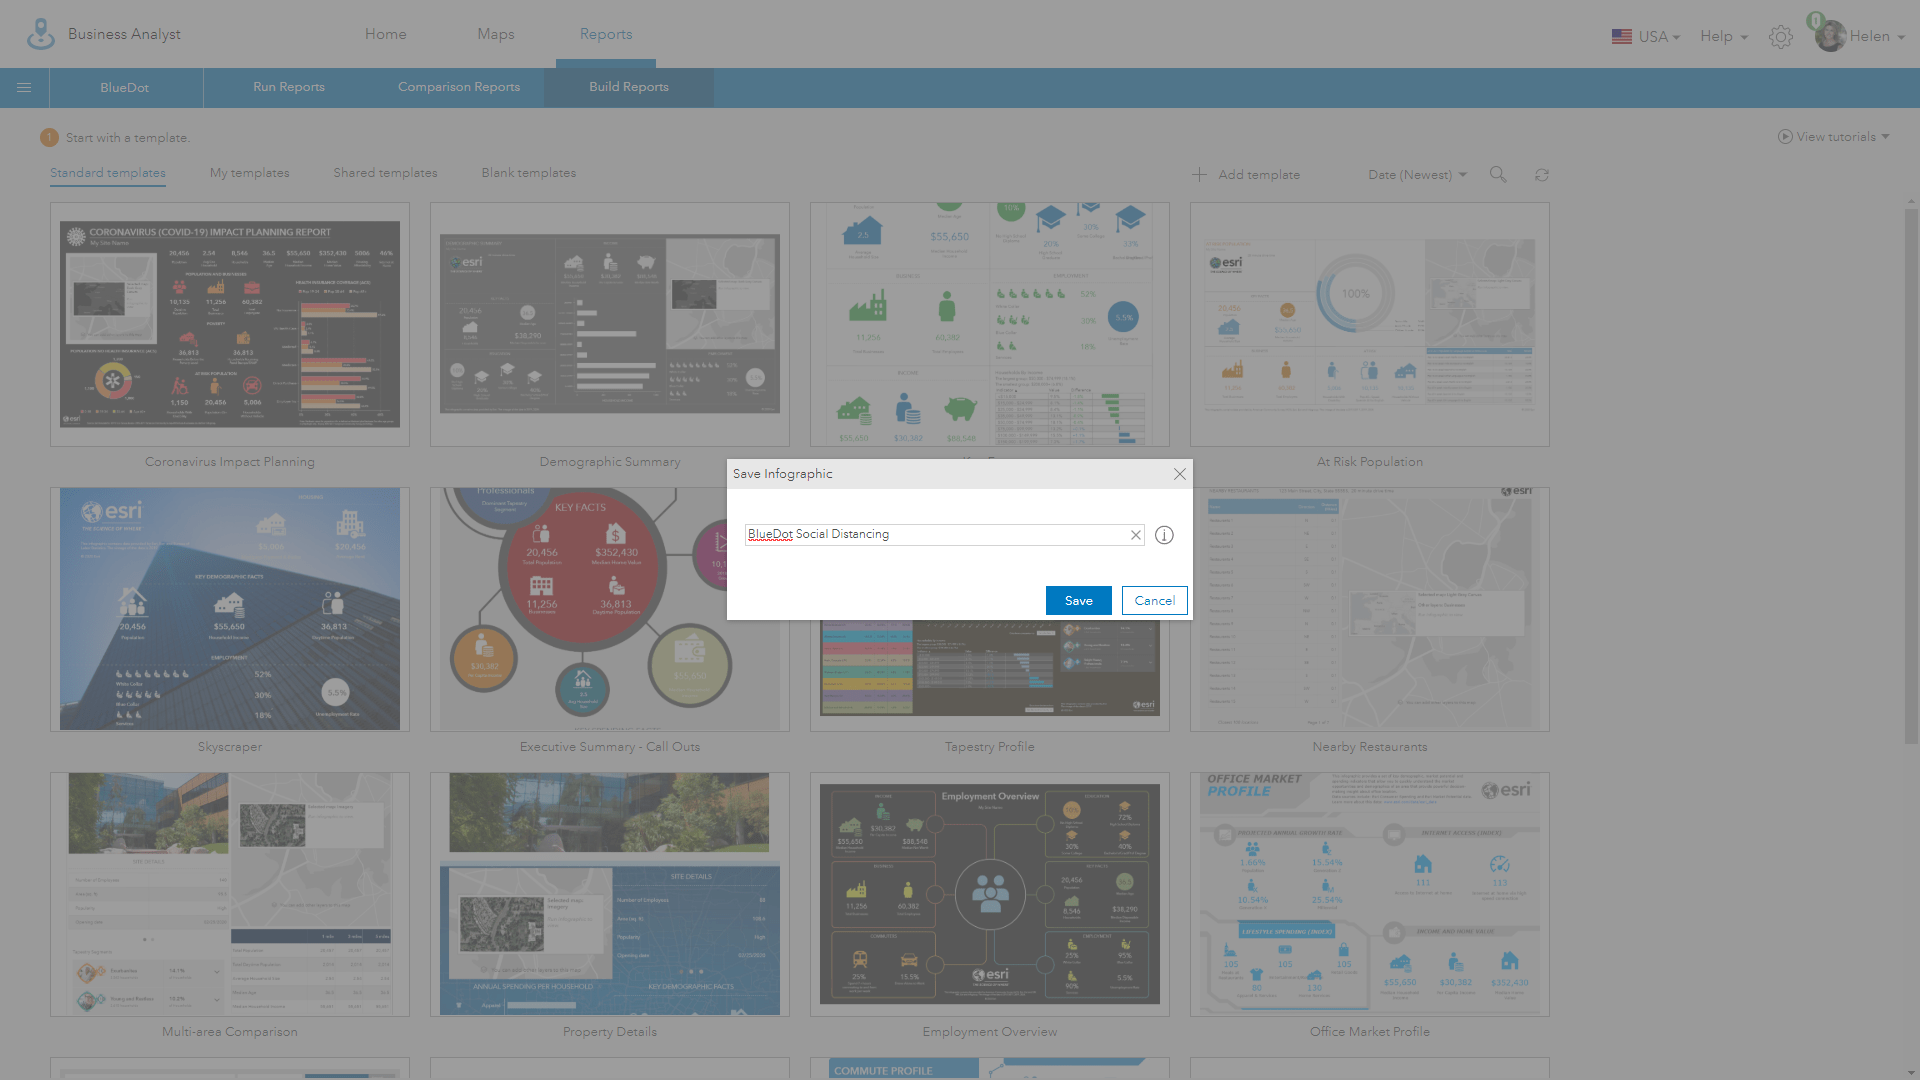This screenshot has height=1080, width=1920.
Task: Click scrollbar down arrow at bottom
Action: [1911, 1073]
